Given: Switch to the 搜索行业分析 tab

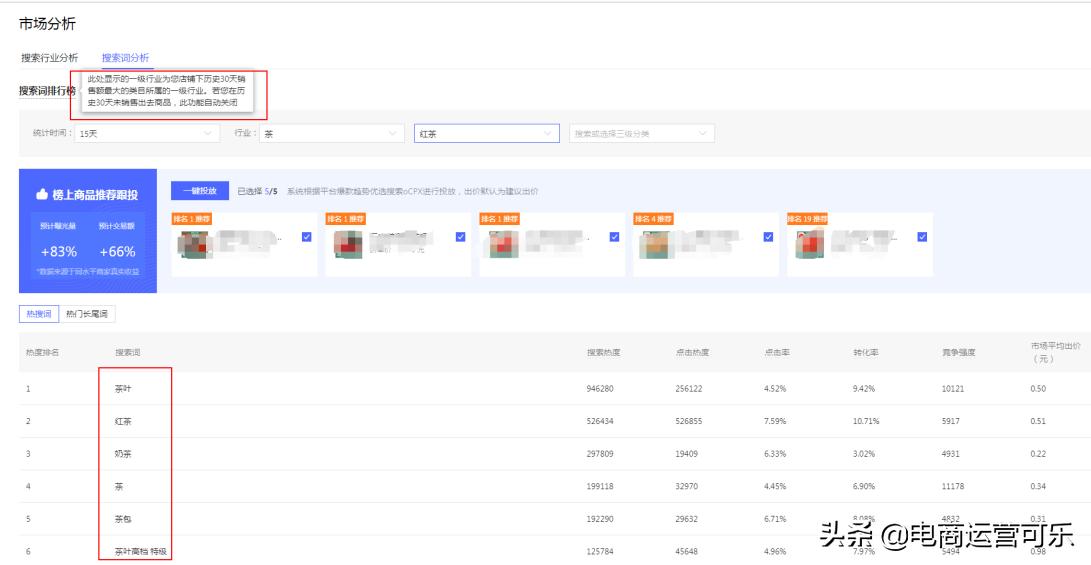Looking at the screenshot, I should click(50, 58).
